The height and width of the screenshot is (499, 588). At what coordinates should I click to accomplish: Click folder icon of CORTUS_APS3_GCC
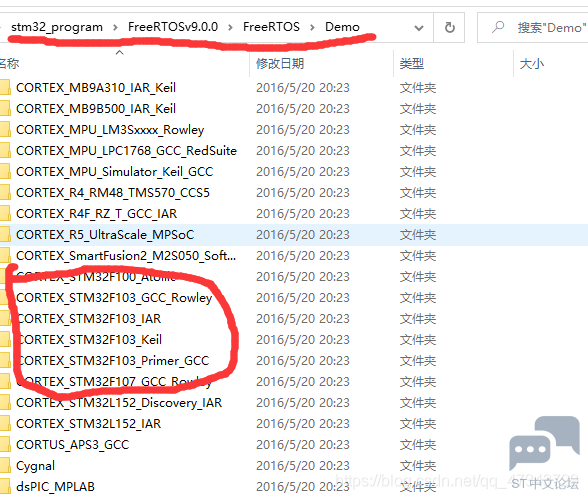[x=5, y=445]
